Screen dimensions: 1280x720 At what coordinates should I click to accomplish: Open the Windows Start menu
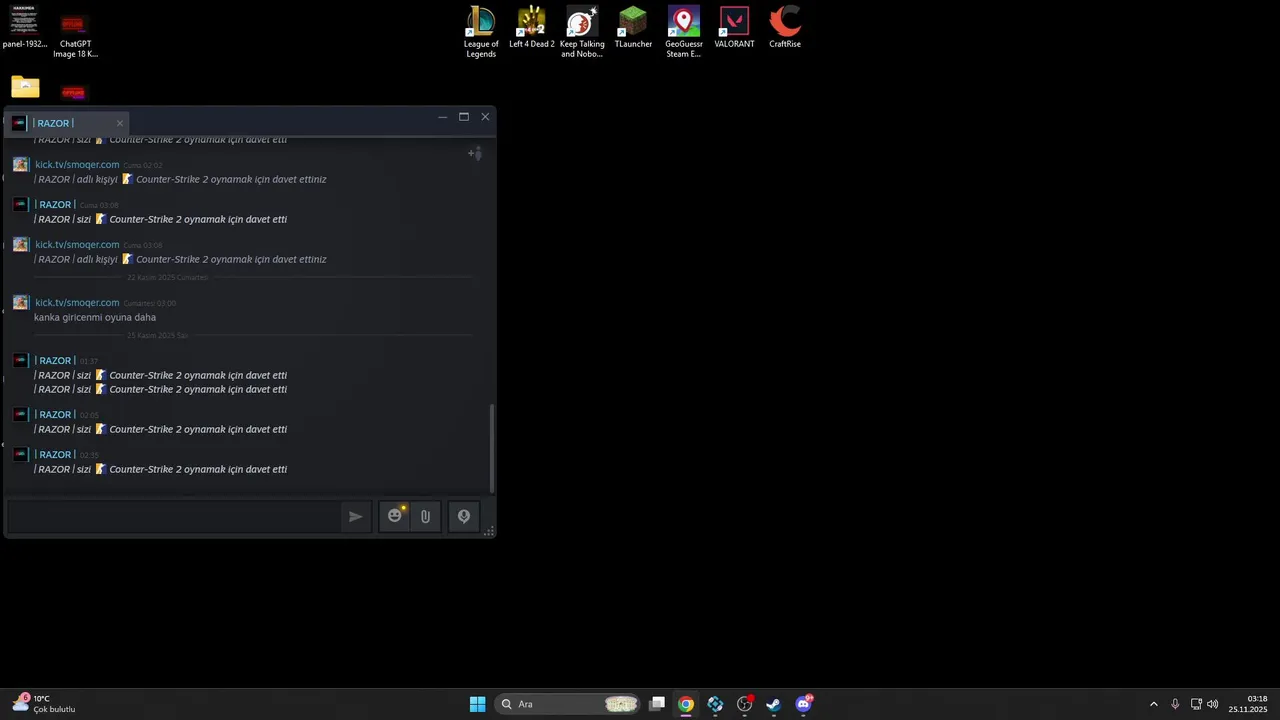click(x=478, y=704)
